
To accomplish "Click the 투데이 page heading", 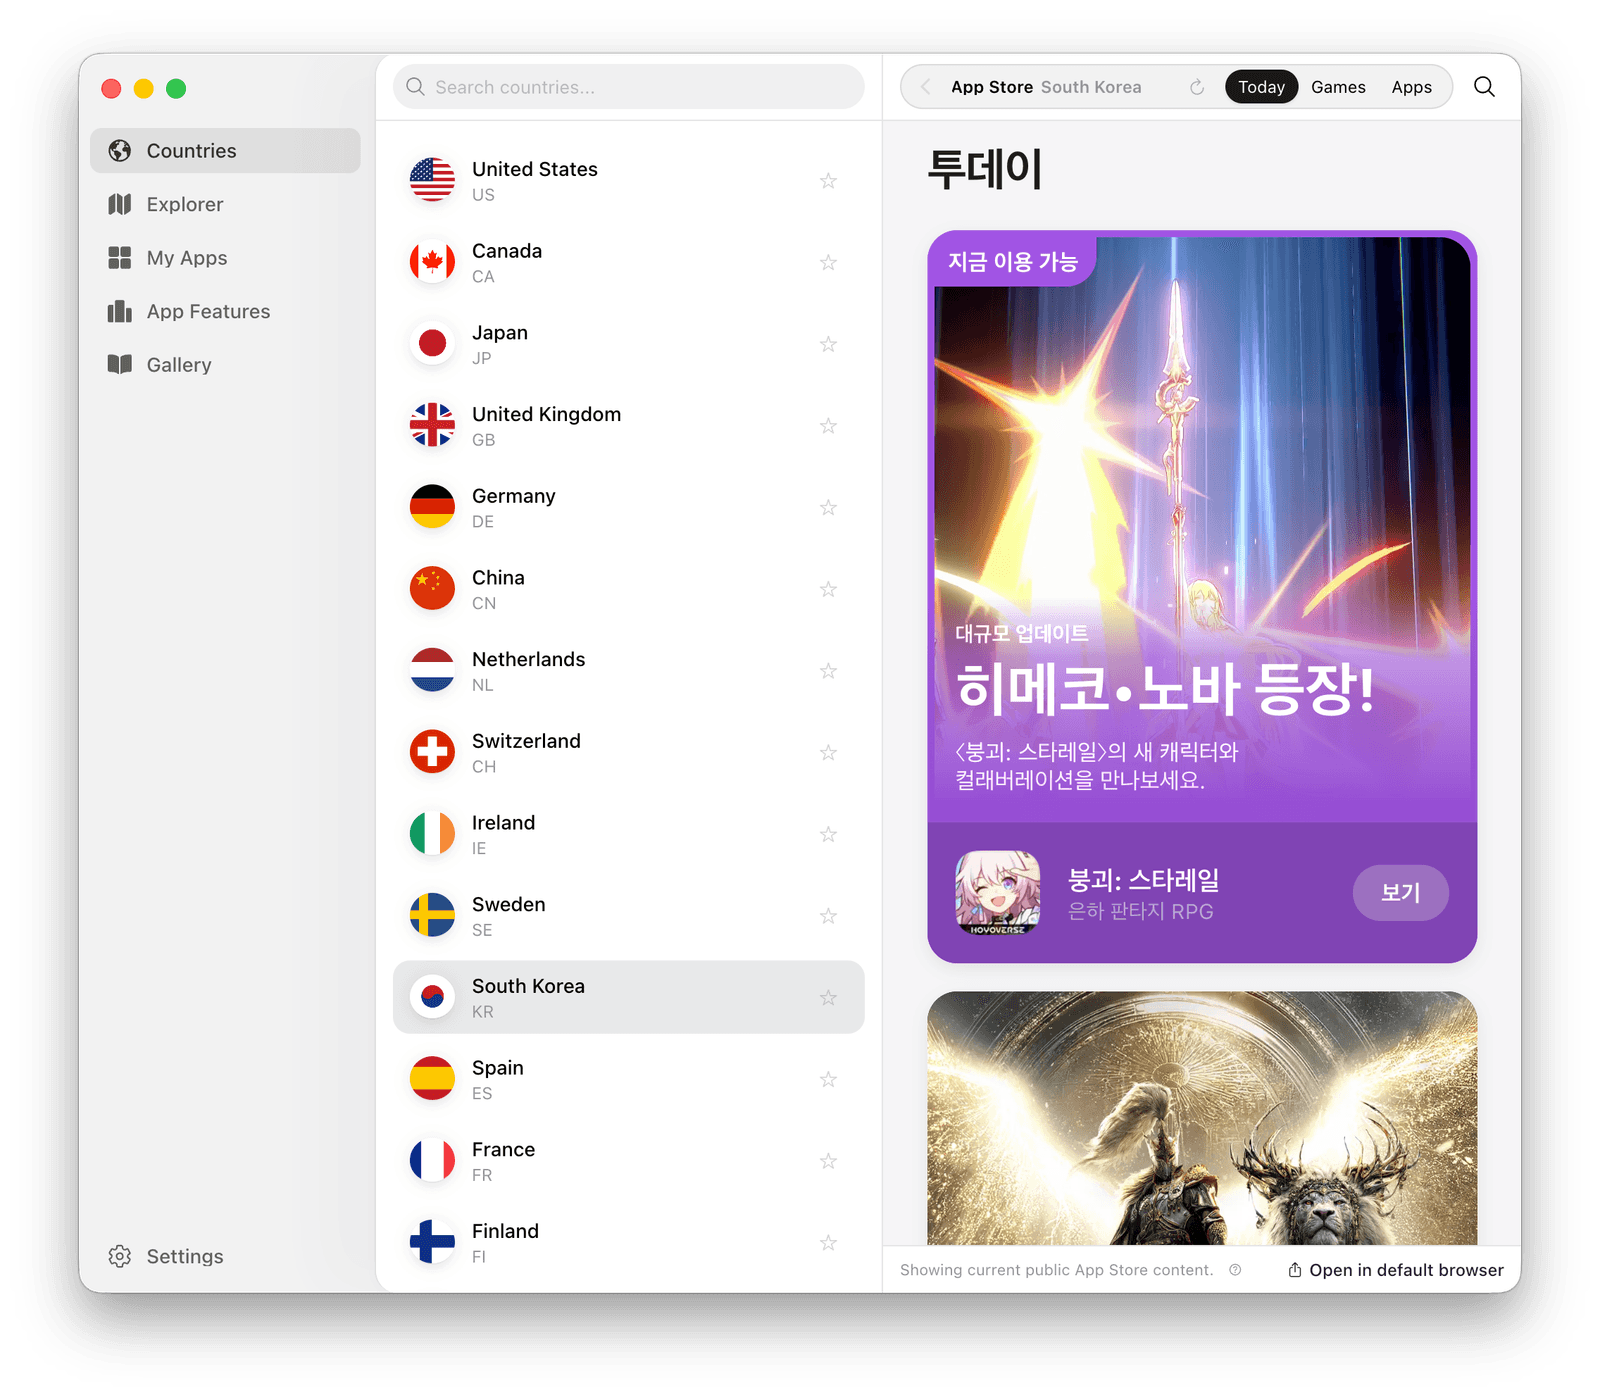I will click(x=985, y=168).
